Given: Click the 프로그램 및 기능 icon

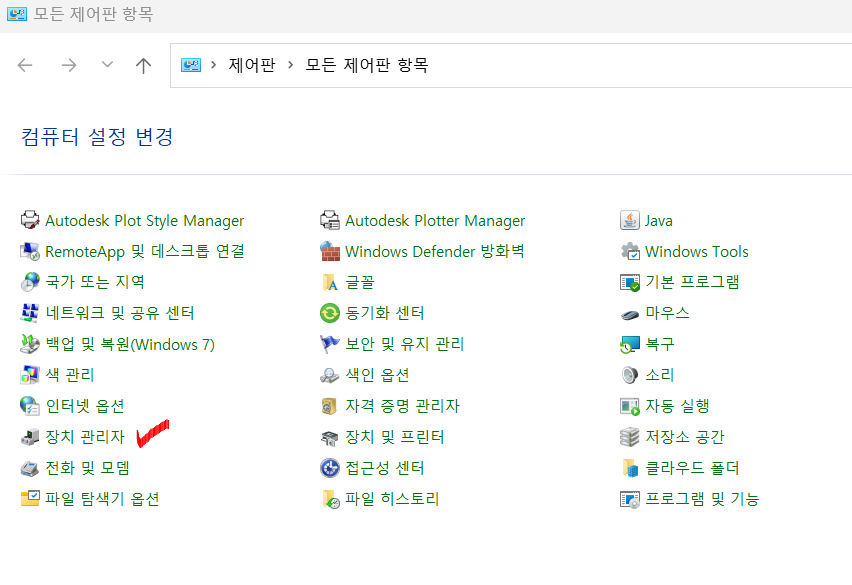Looking at the screenshot, I should [630, 499].
